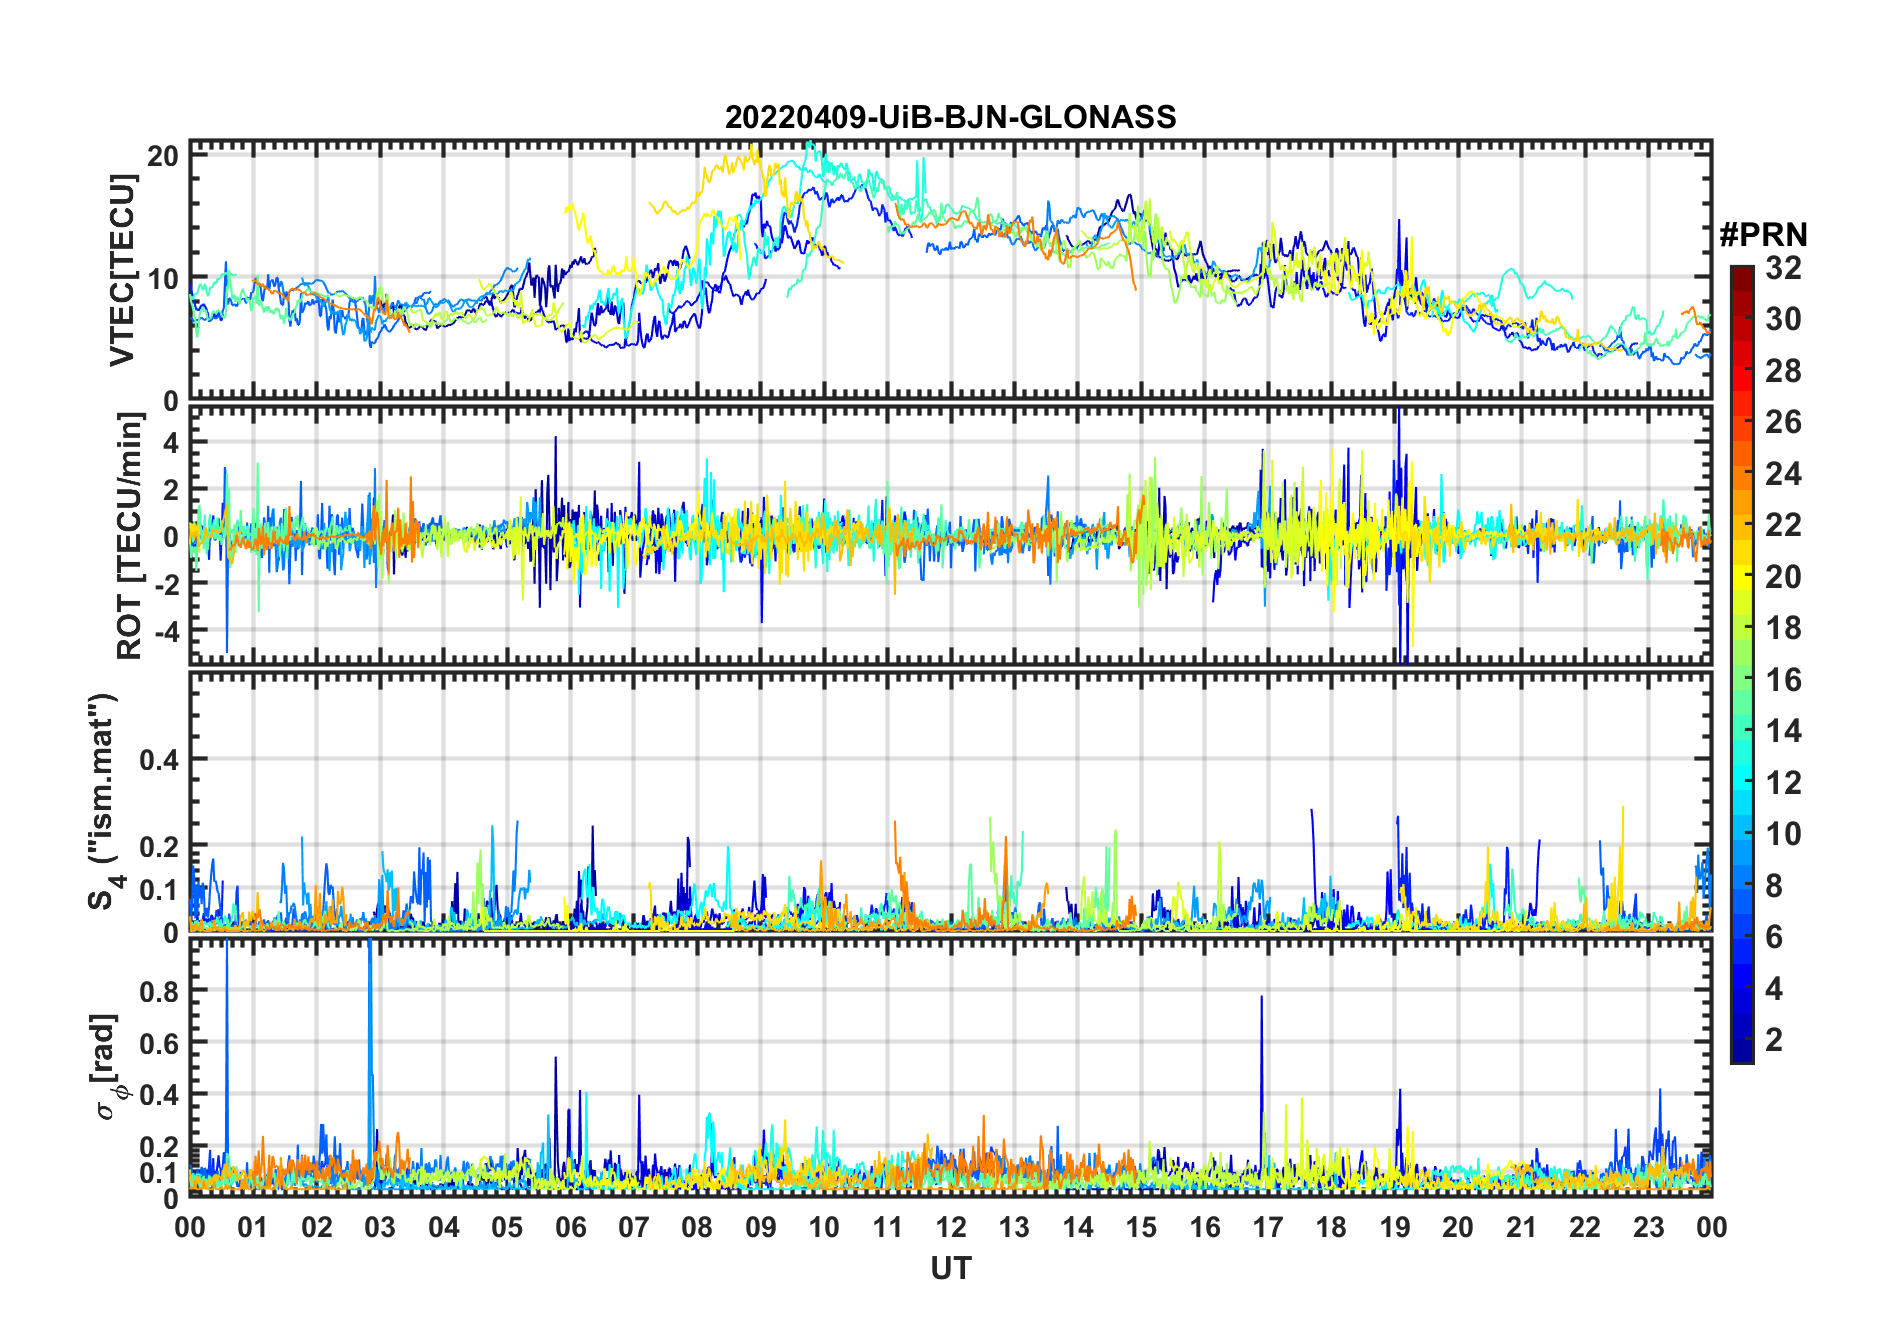Select the #PRN colorbar title

pyautogui.click(x=1763, y=235)
